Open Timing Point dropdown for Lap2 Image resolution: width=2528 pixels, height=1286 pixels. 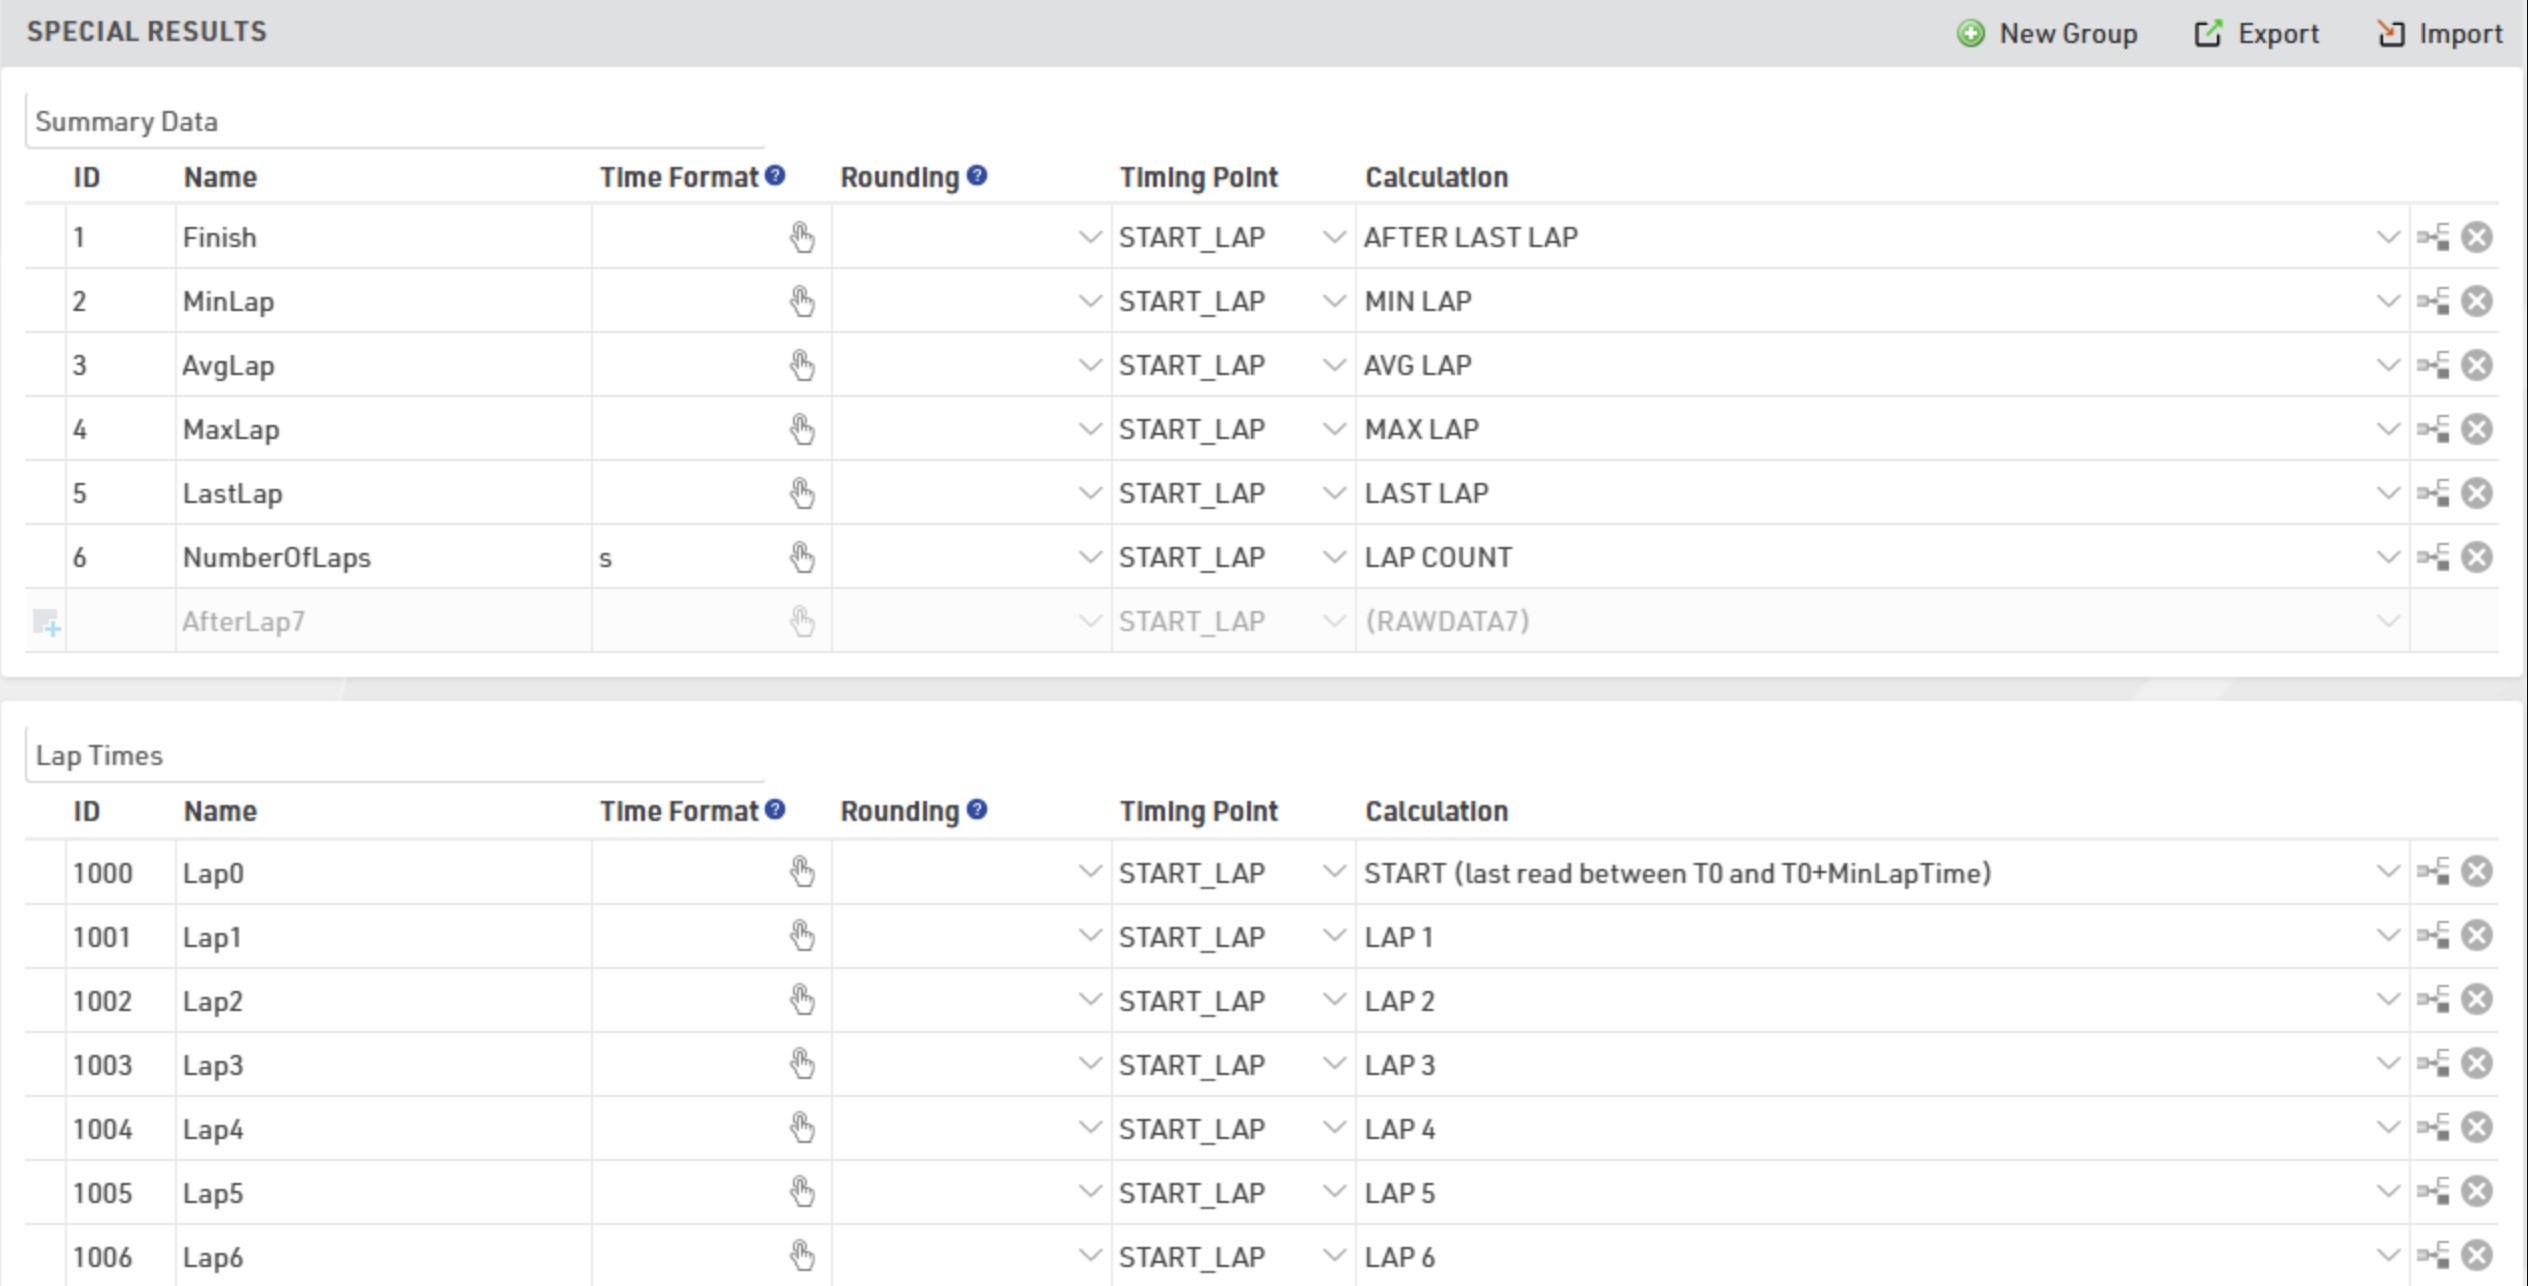pyautogui.click(x=1333, y=1001)
